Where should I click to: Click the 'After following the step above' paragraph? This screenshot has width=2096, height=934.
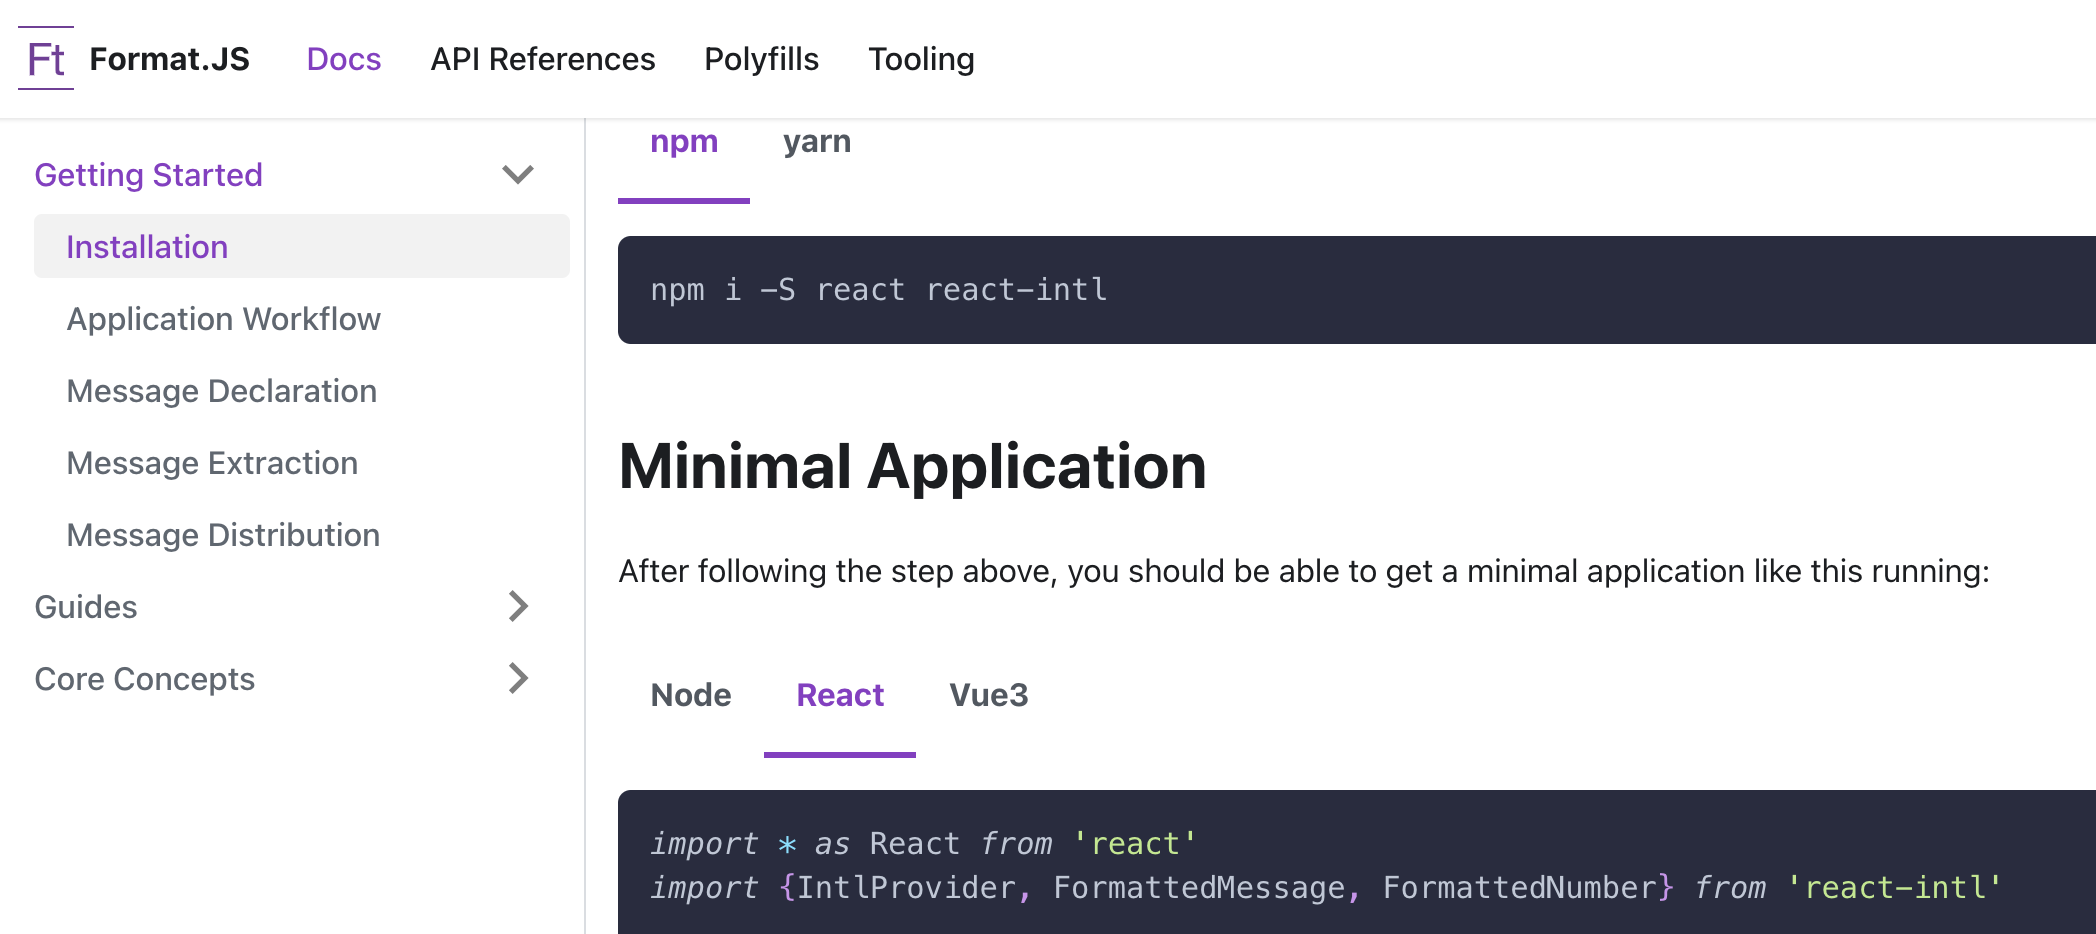point(1304,571)
